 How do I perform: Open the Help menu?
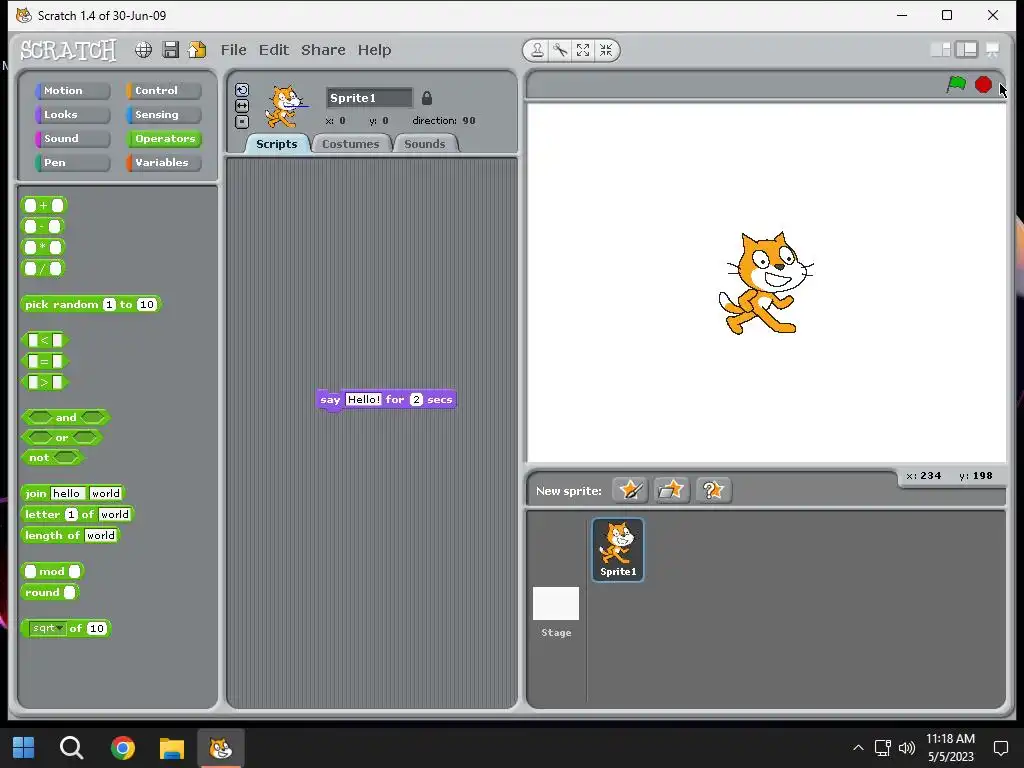coord(374,50)
